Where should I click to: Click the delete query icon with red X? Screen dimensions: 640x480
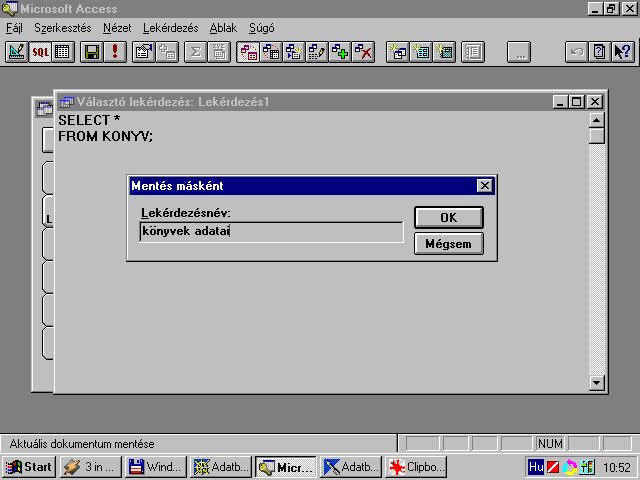364,52
